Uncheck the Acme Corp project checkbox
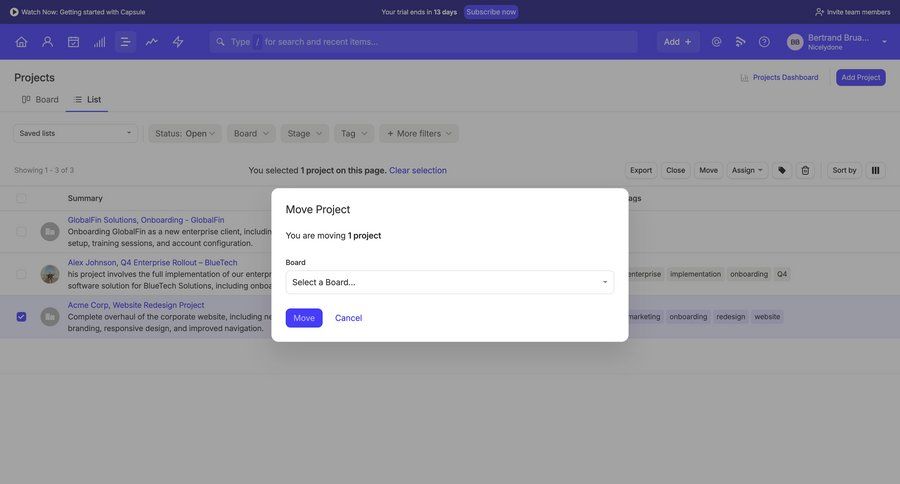 point(21,317)
